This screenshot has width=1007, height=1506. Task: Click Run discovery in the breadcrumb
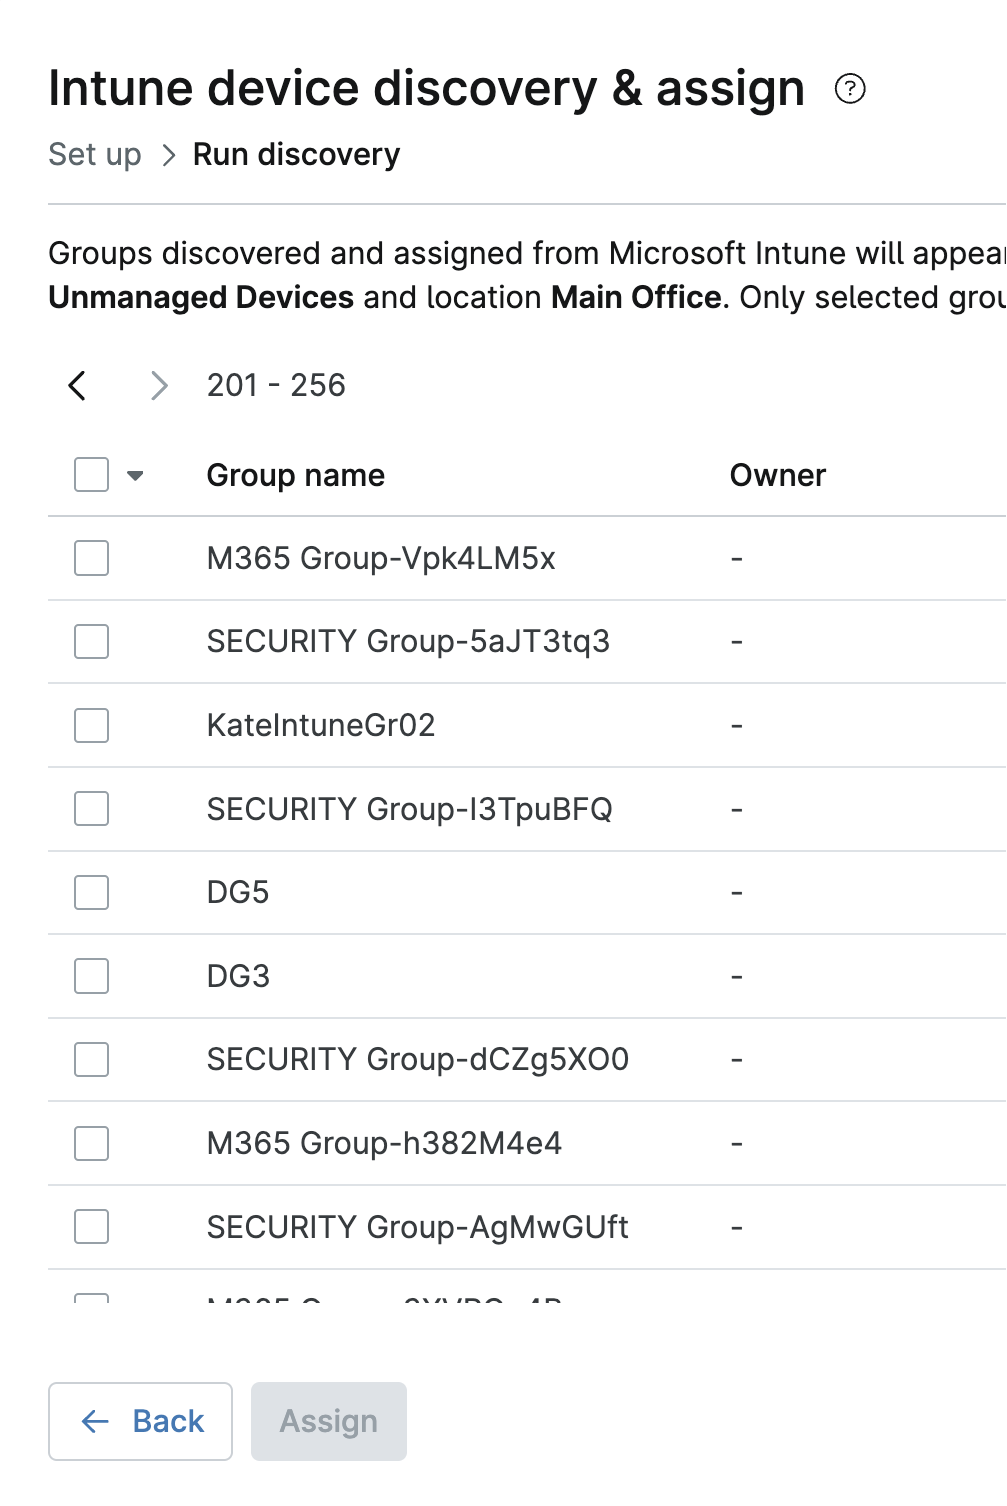pyautogui.click(x=295, y=155)
